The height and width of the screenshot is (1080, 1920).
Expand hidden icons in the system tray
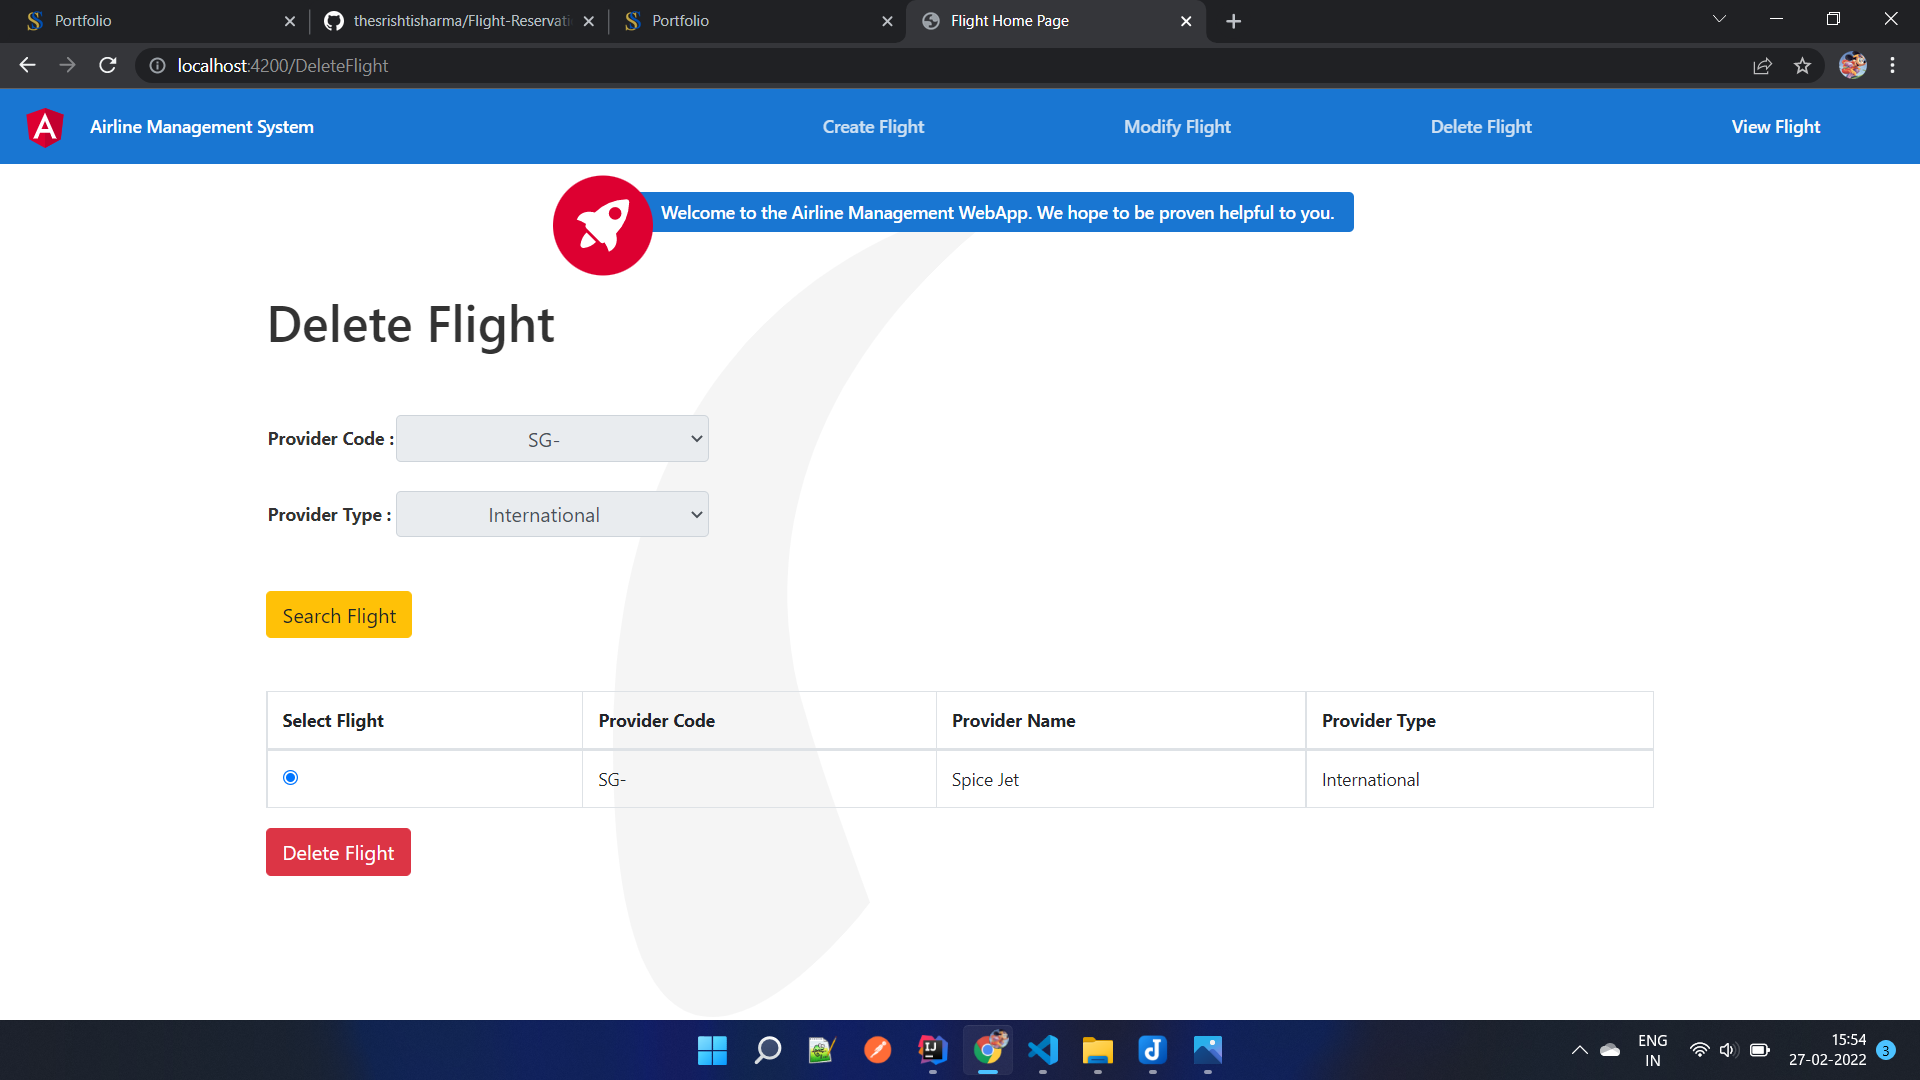(1580, 1050)
